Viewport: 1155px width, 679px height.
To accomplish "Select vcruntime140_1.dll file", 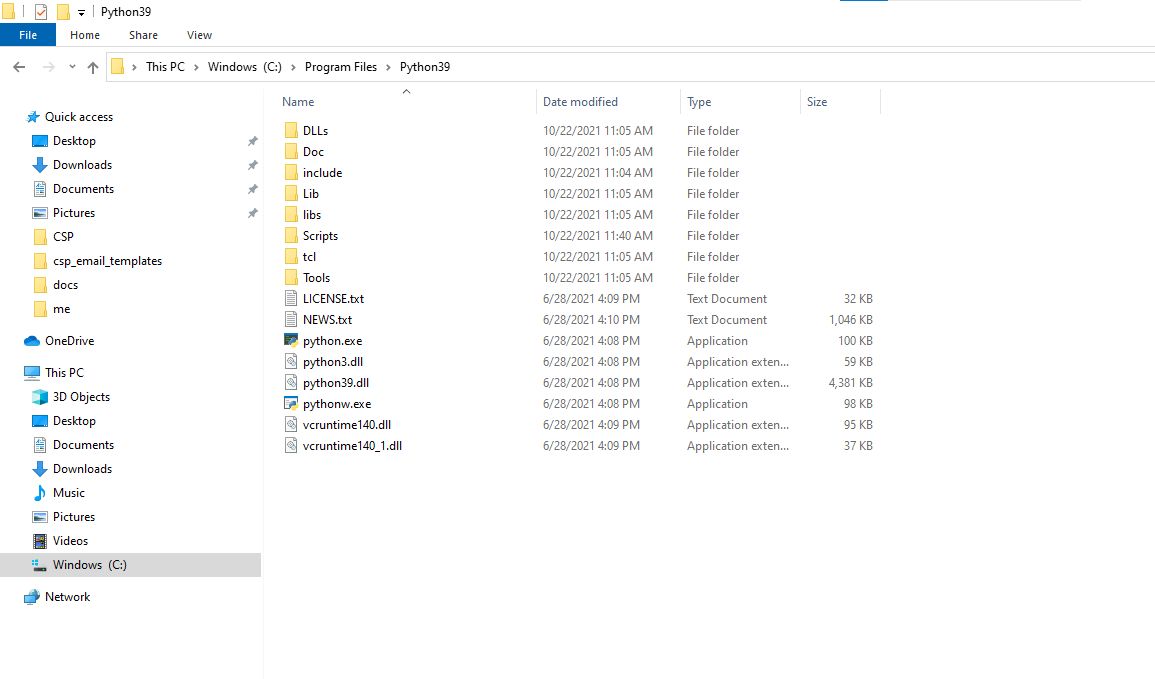I will pos(352,446).
